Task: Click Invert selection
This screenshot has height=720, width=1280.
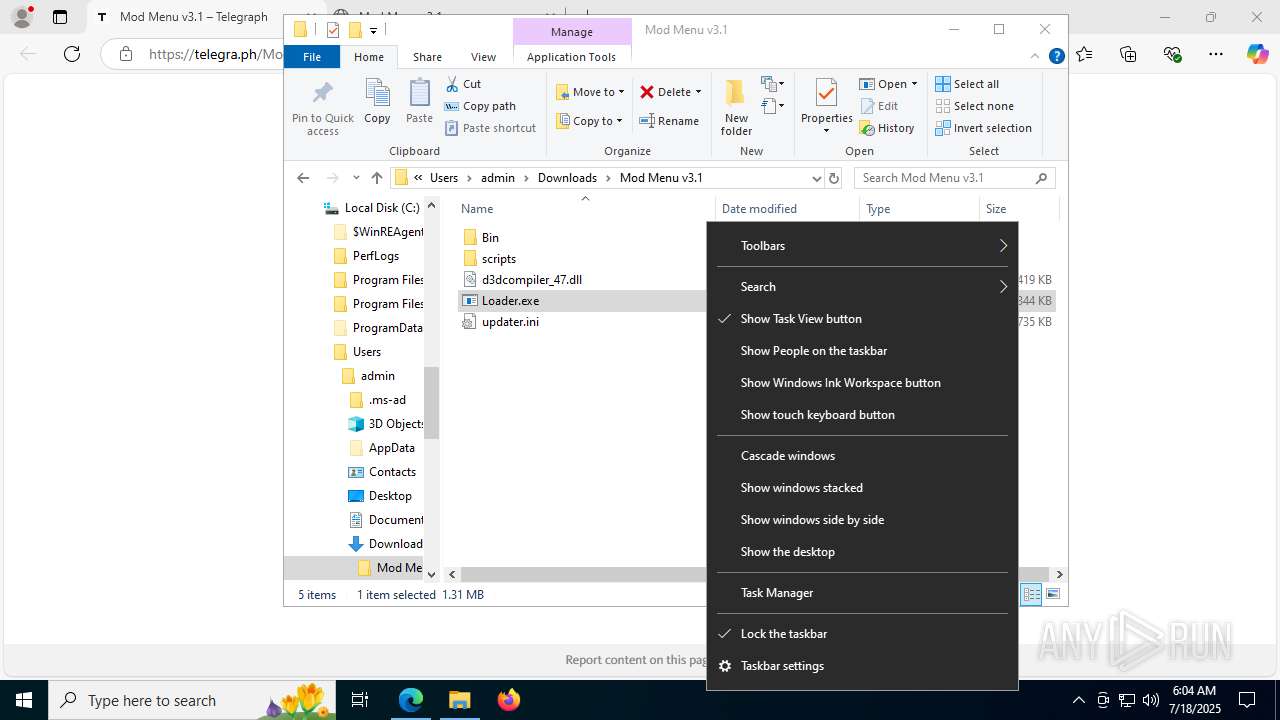Action: 983,128
